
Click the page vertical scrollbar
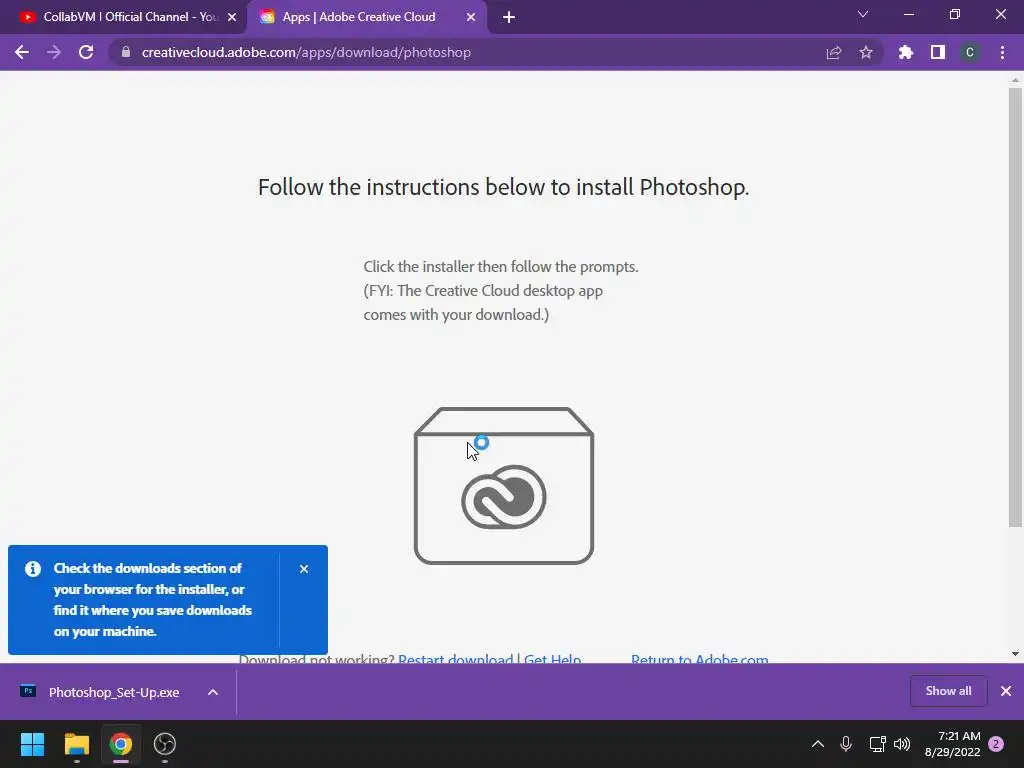tap(1015, 307)
